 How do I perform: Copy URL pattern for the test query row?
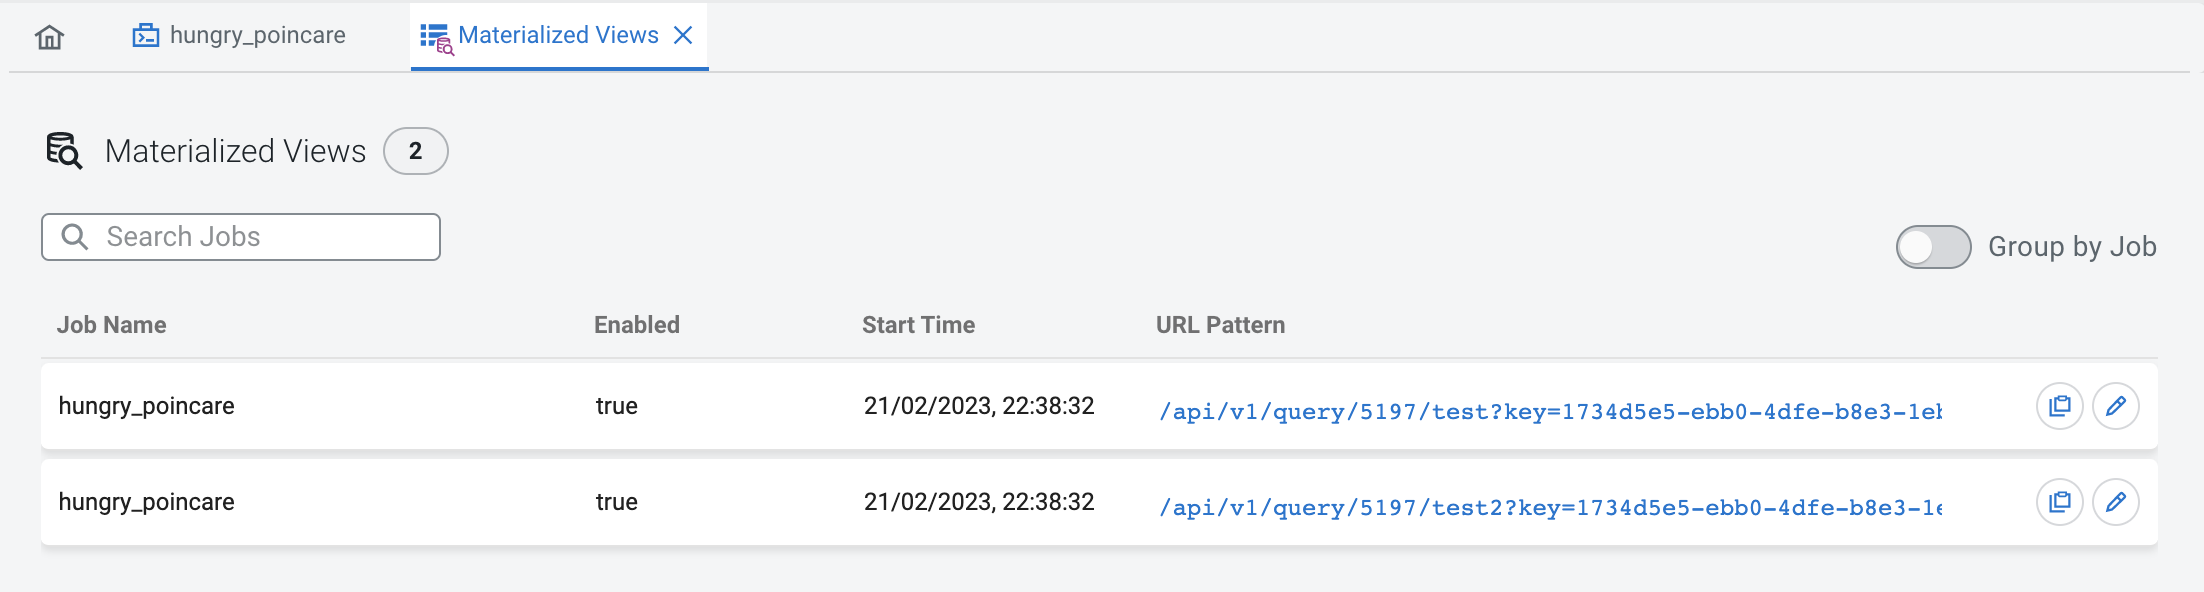click(2059, 406)
